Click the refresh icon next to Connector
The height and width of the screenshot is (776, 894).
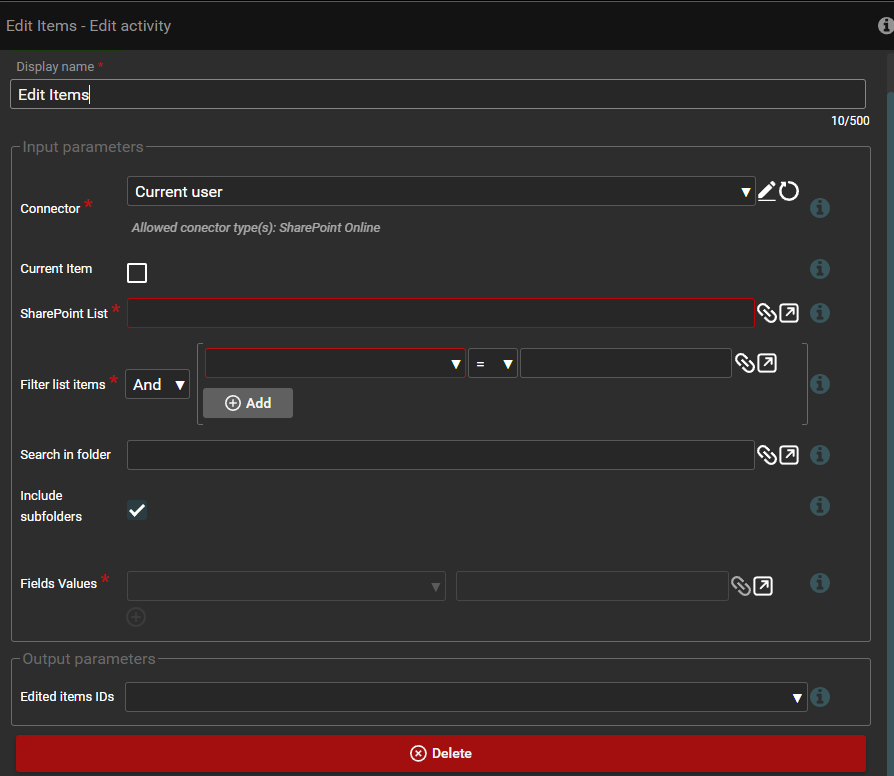[789, 191]
